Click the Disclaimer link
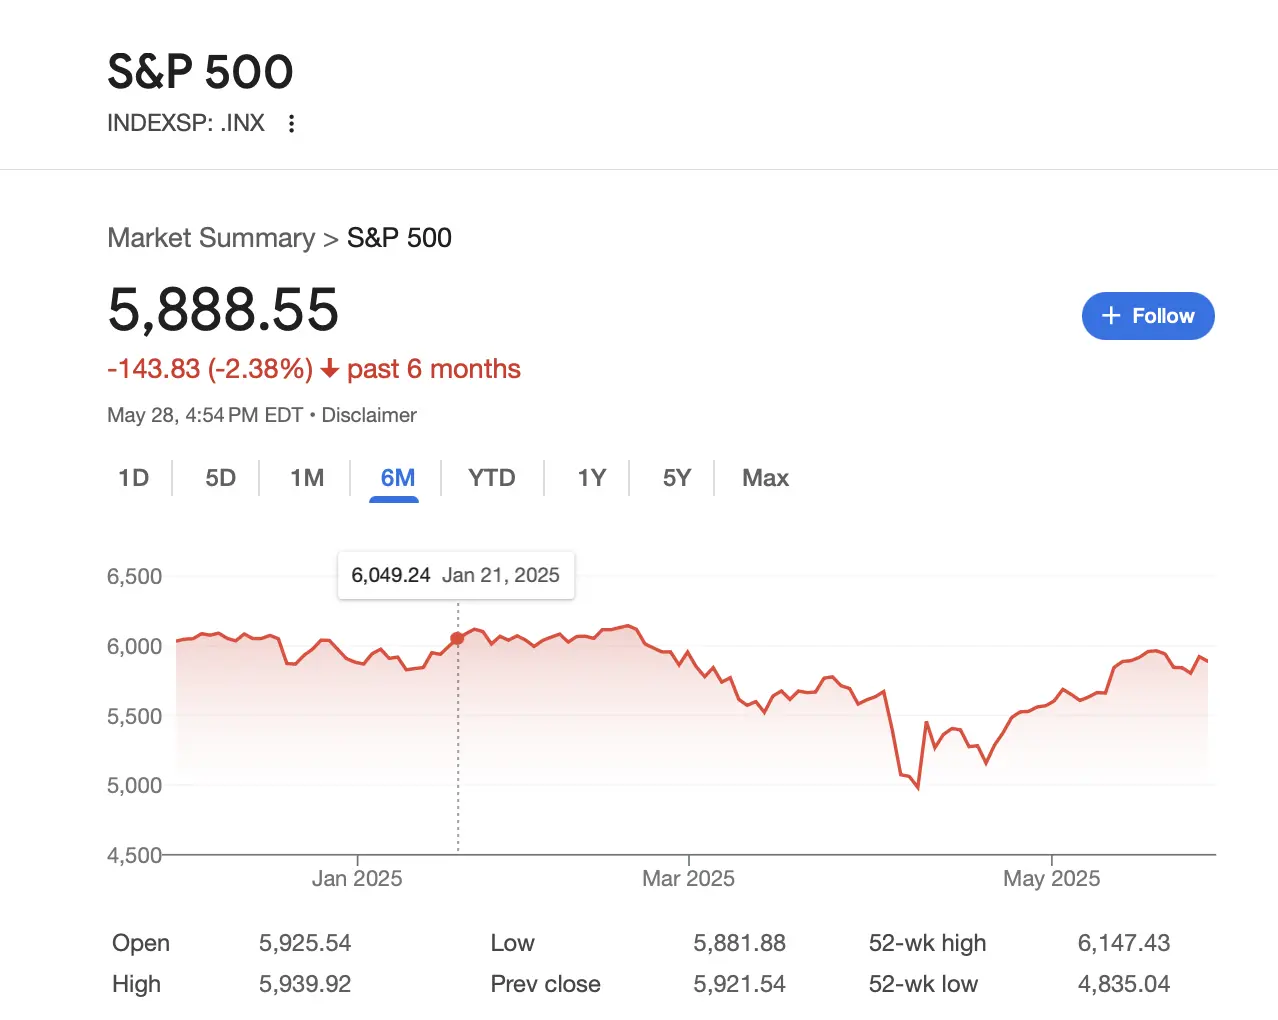1278x1020 pixels. (368, 415)
